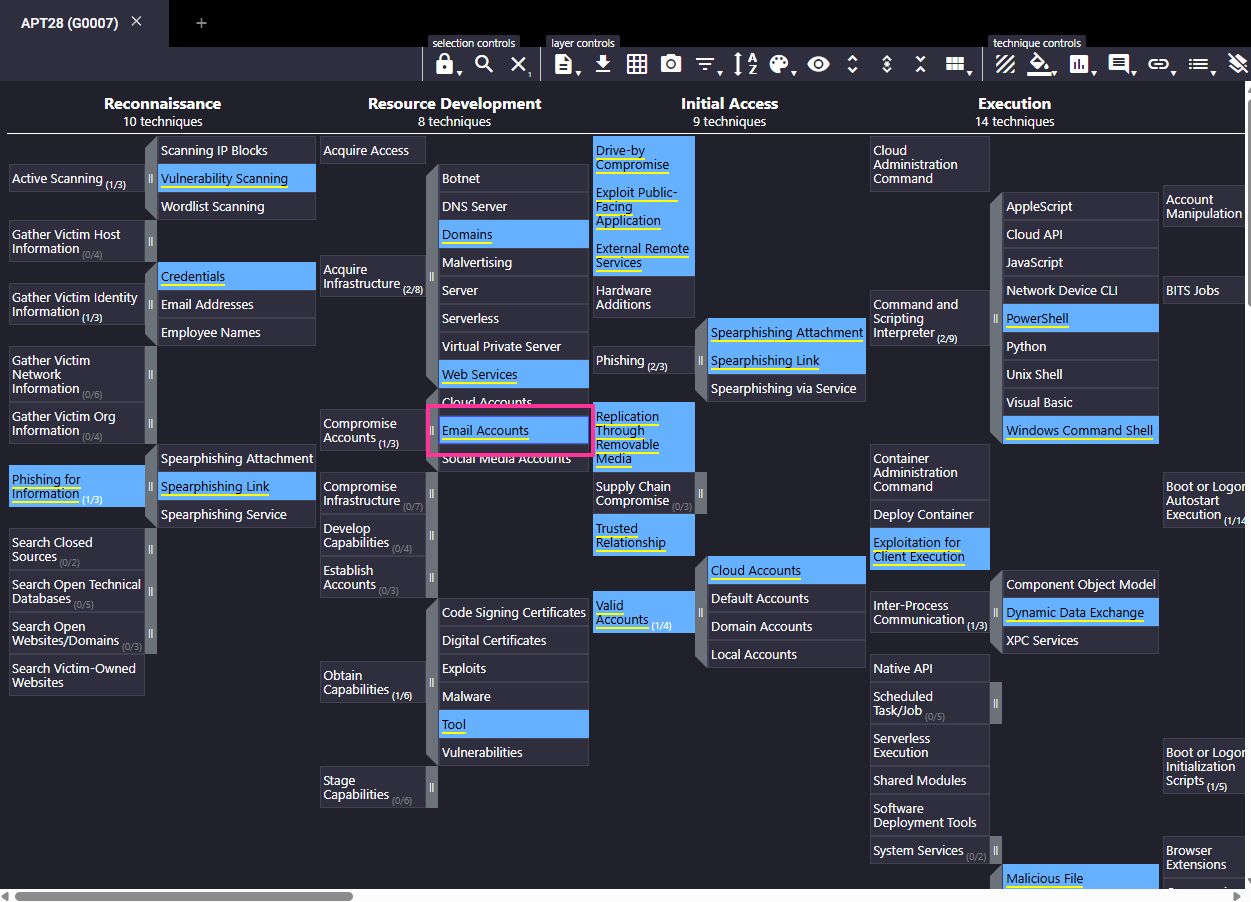The height and width of the screenshot is (902, 1251).
Task: Add a new layer tab with plus
Action: pyautogui.click(x=201, y=23)
